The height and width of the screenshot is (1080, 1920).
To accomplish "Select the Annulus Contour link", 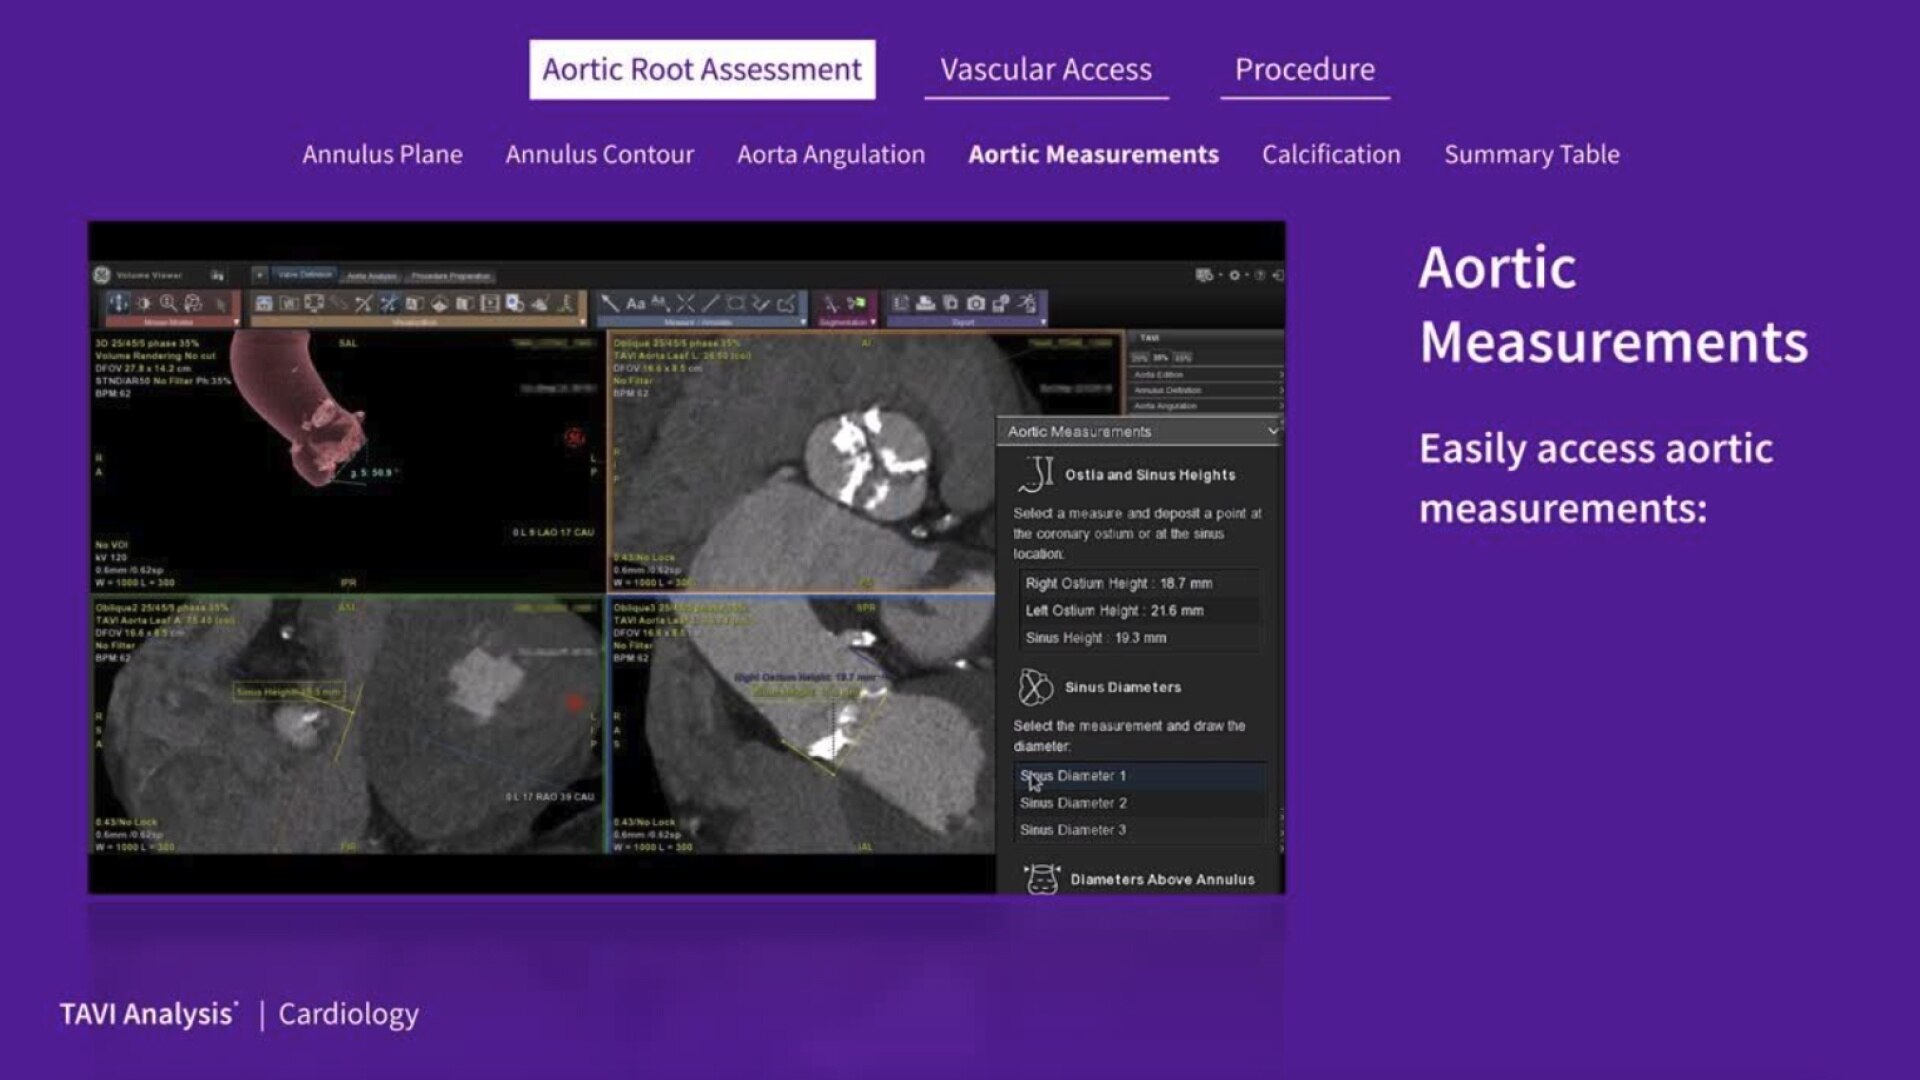I will 599,155.
